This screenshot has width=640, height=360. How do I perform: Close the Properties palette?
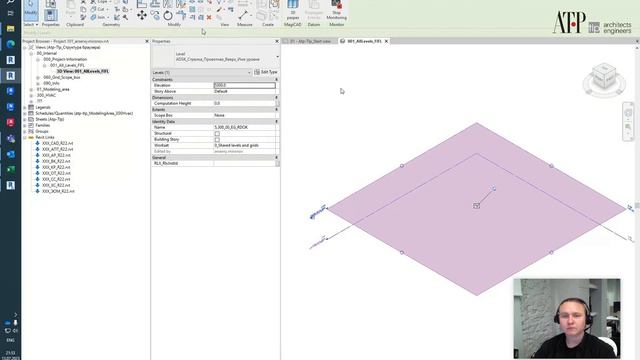coord(277,41)
